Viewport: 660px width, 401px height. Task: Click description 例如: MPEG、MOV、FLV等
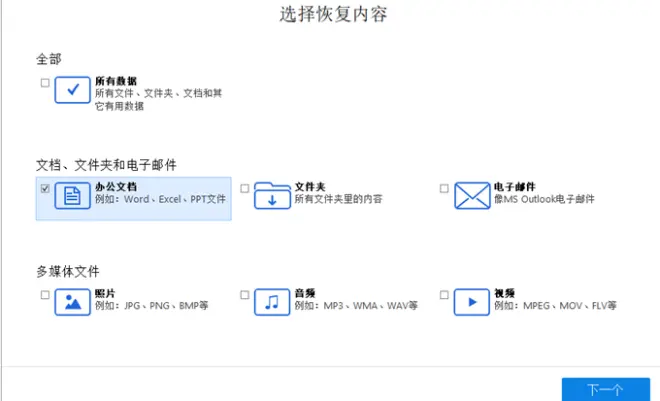[555, 305]
